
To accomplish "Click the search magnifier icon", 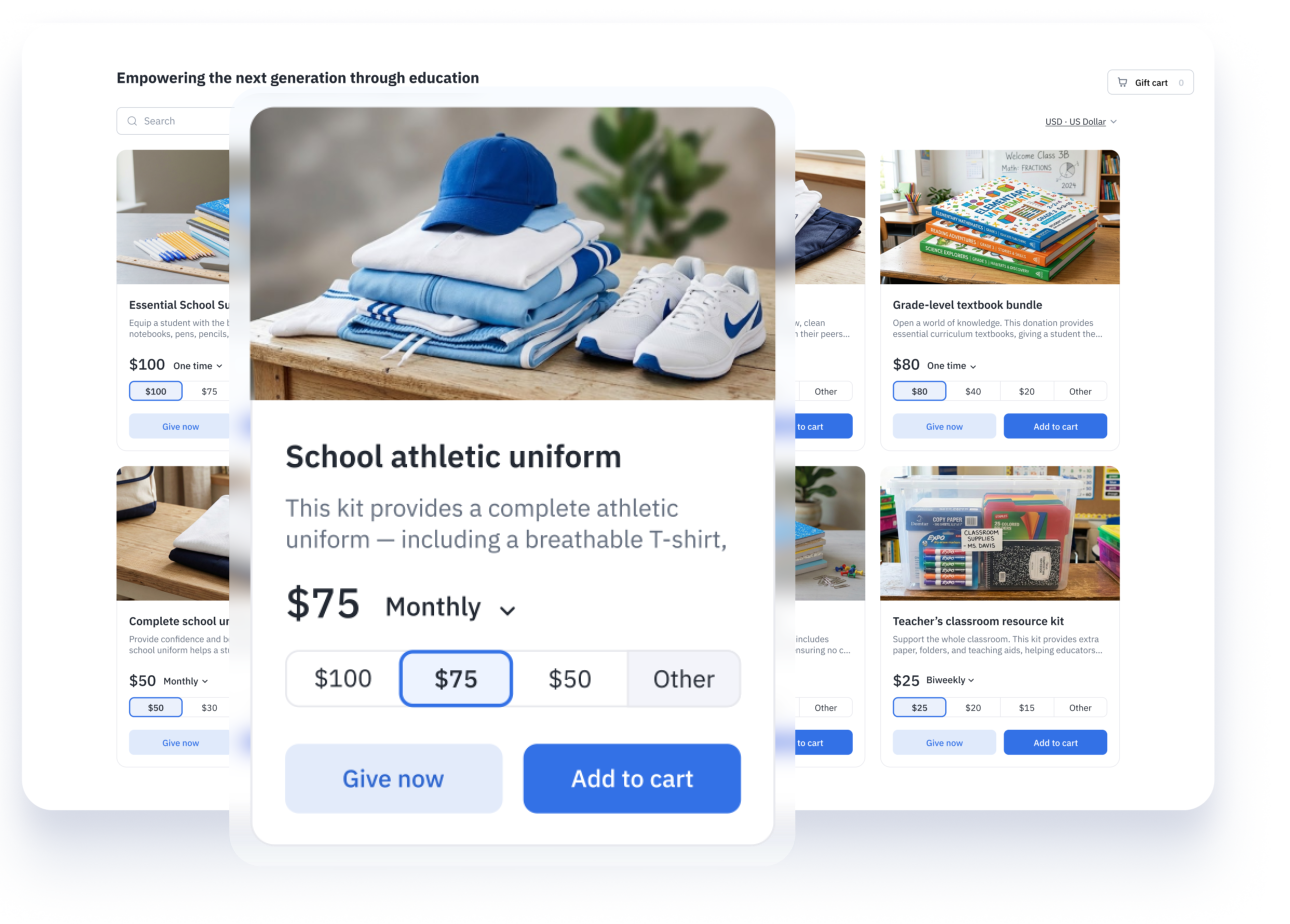I will pos(132,121).
